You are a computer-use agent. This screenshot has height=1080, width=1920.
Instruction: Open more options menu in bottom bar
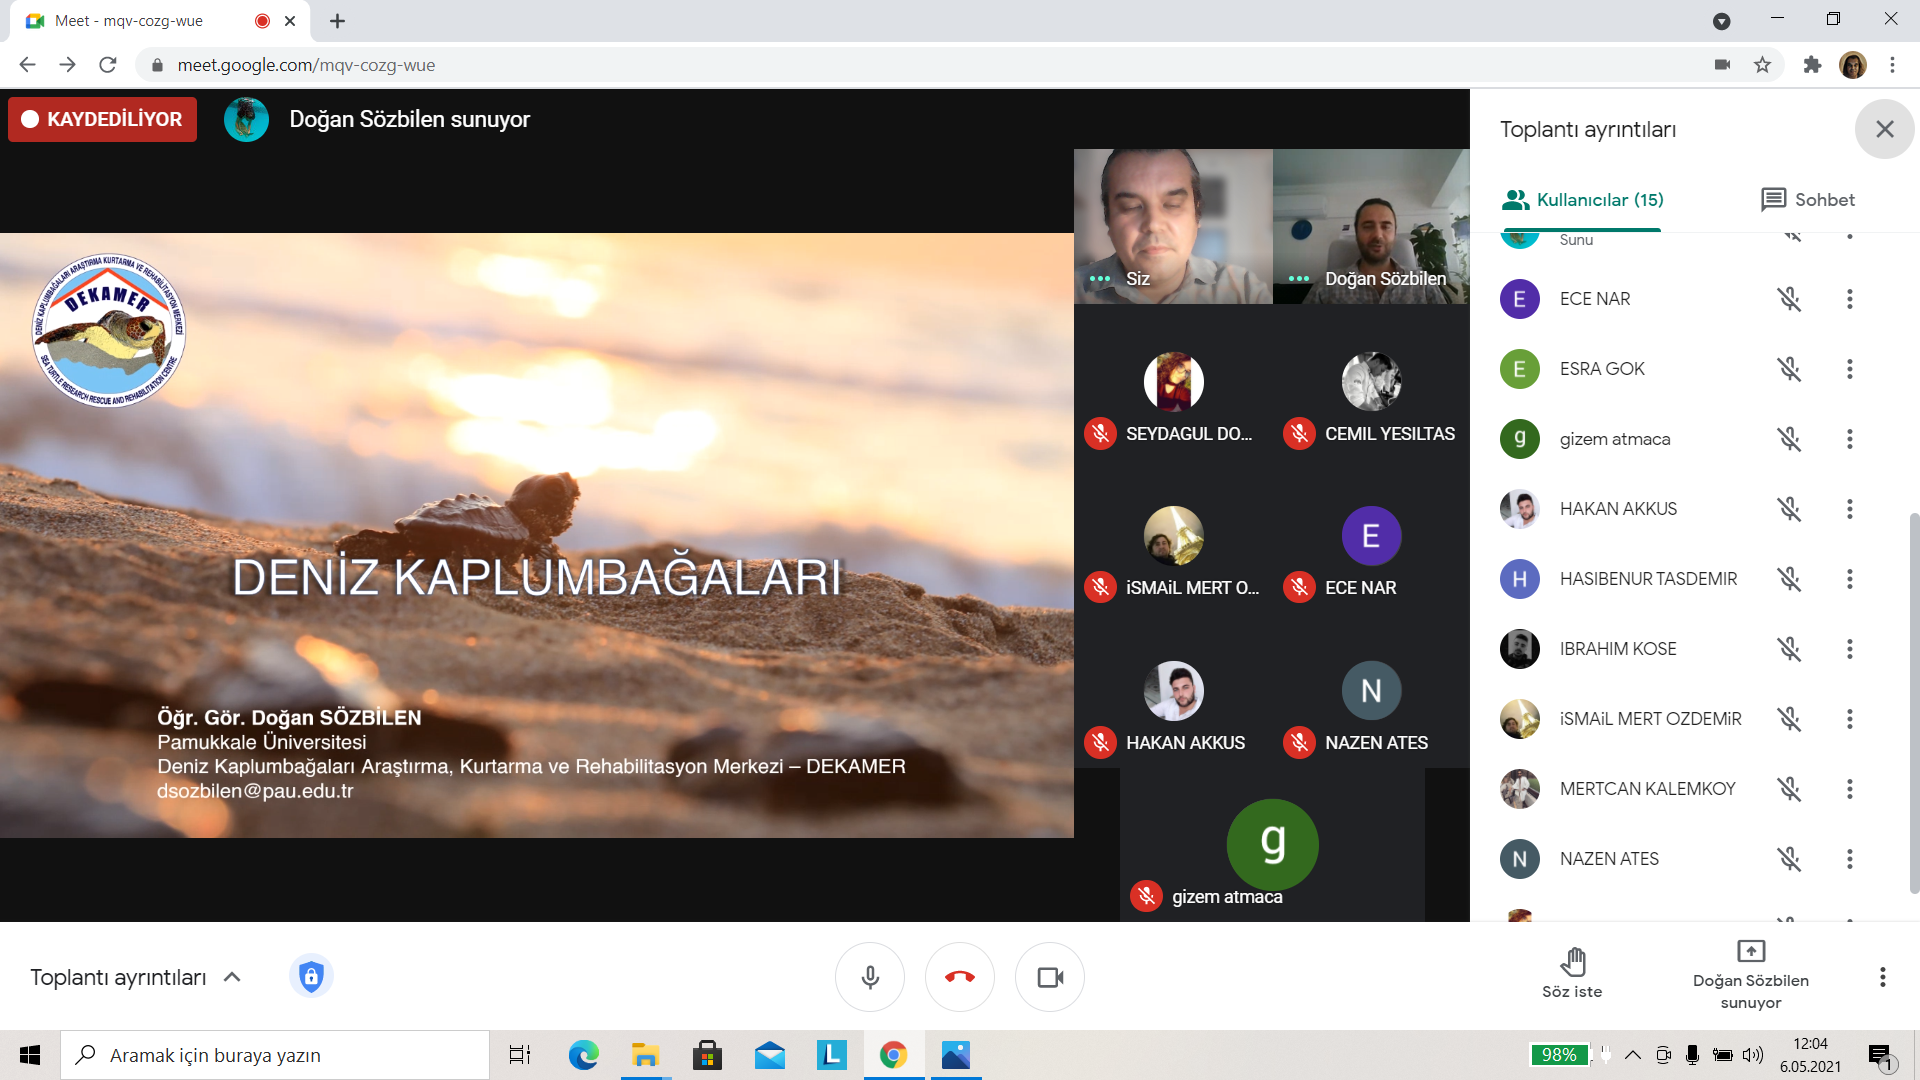point(1882,977)
